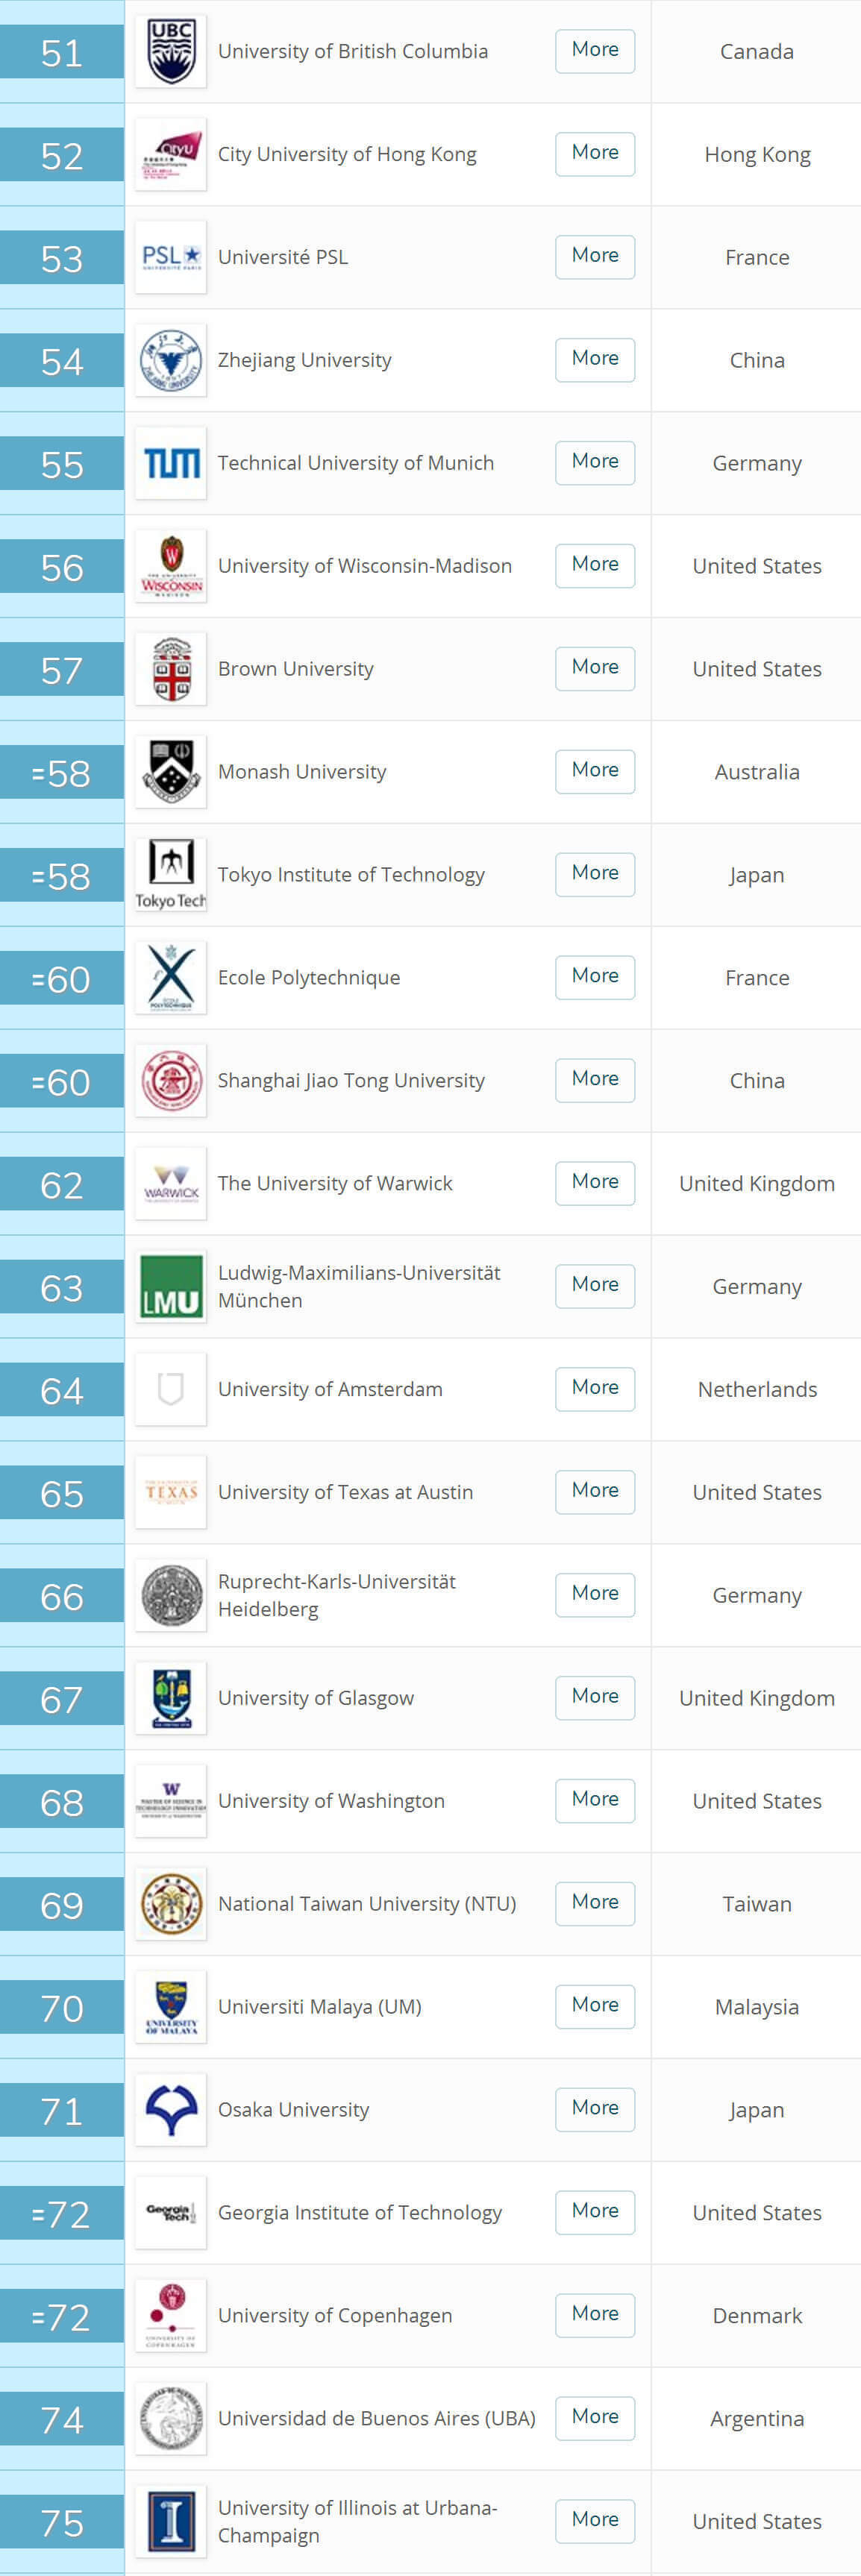Open the Warwick logo image
The height and width of the screenshot is (2576, 861).
coord(171,1183)
